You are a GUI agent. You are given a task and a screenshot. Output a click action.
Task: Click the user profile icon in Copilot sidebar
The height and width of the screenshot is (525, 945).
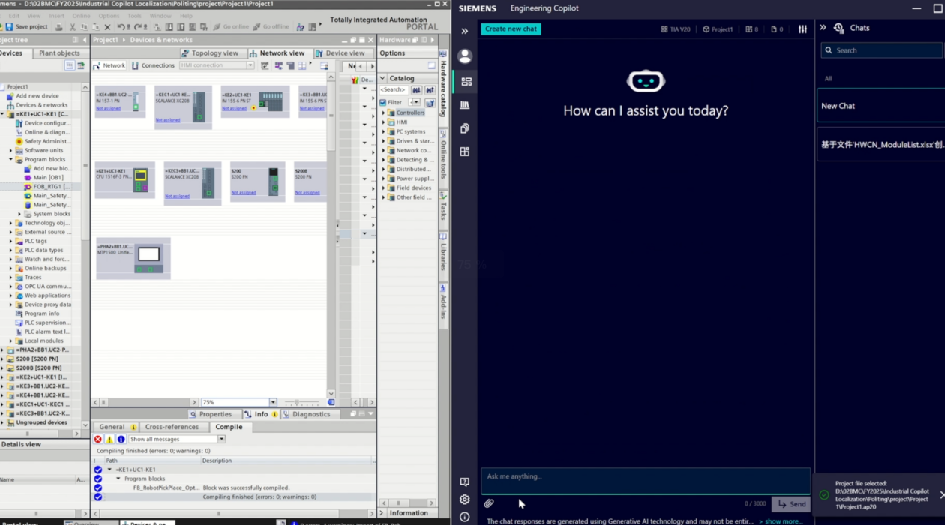point(465,56)
